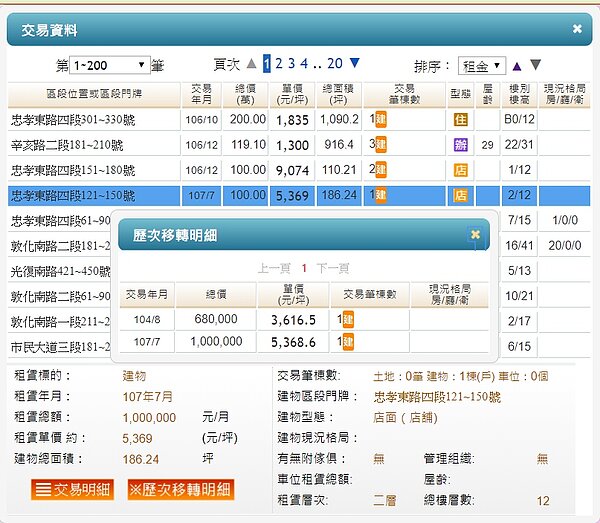Click 107年7月 lease date value

click(x=147, y=396)
